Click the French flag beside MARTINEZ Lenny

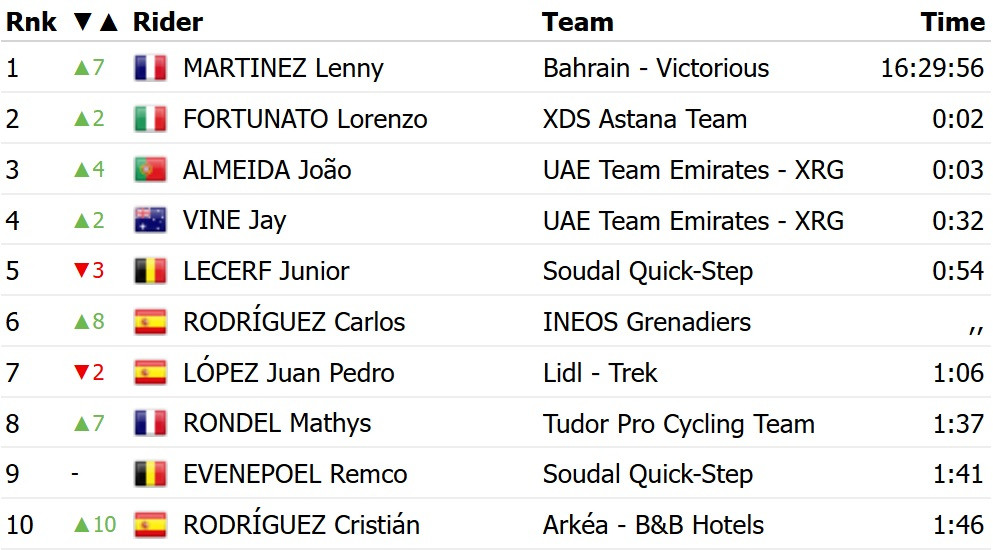point(150,68)
